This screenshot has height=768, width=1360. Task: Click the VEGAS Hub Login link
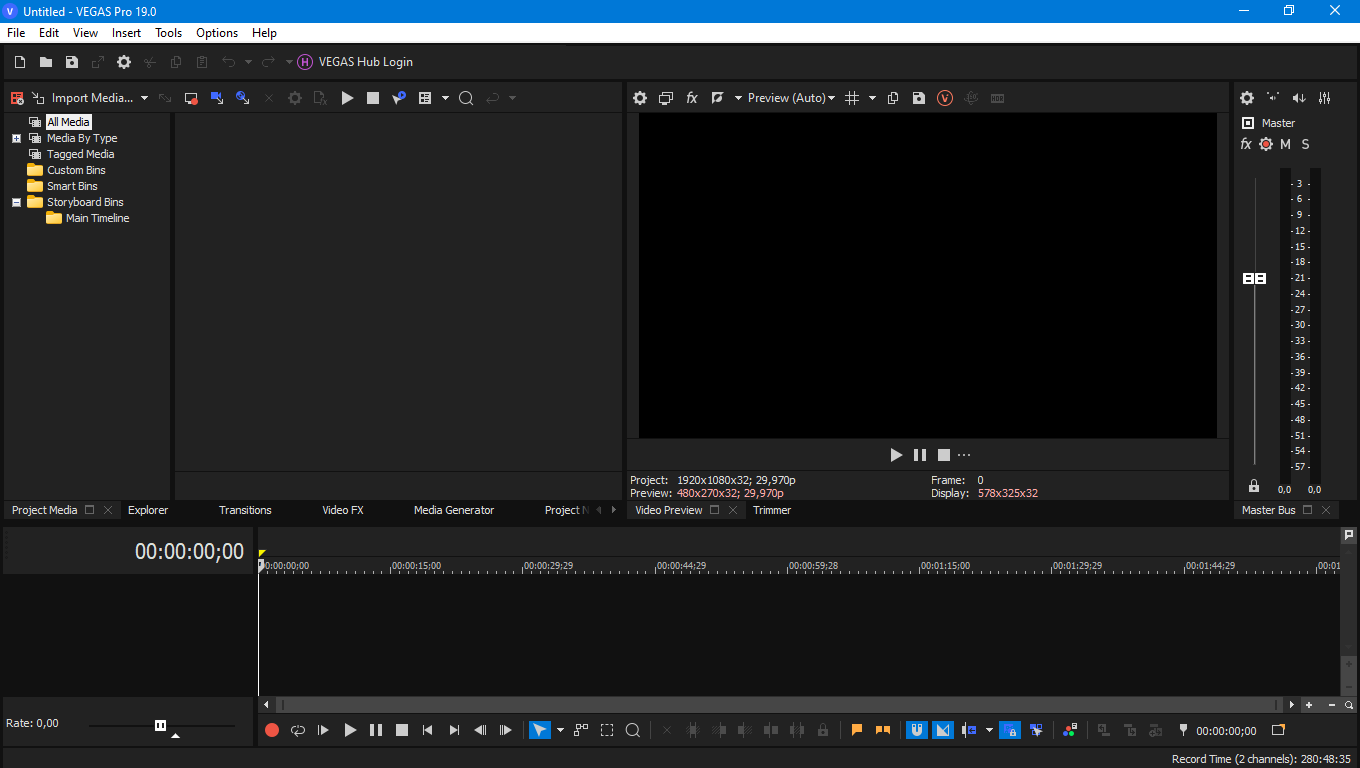pos(355,62)
